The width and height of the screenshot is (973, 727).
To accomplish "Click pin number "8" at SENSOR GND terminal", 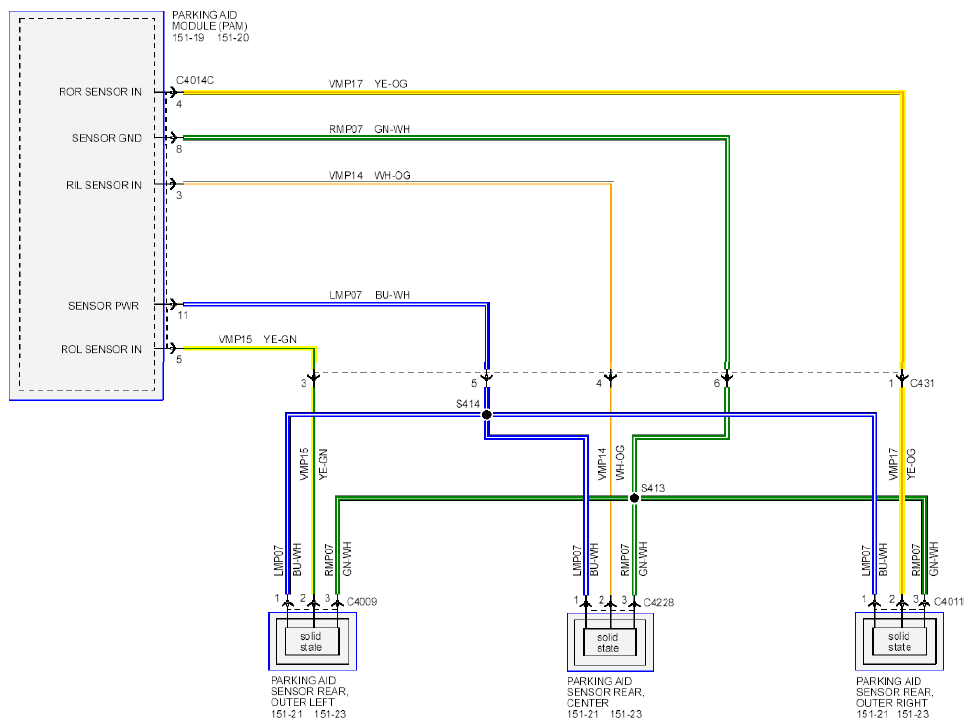I will click(x=179, y=149).
